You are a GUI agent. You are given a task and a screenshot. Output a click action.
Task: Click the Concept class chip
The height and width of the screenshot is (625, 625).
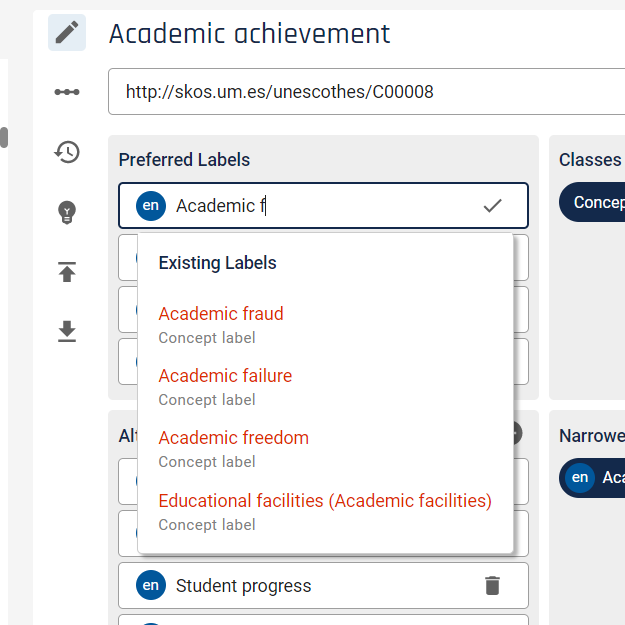592,202
